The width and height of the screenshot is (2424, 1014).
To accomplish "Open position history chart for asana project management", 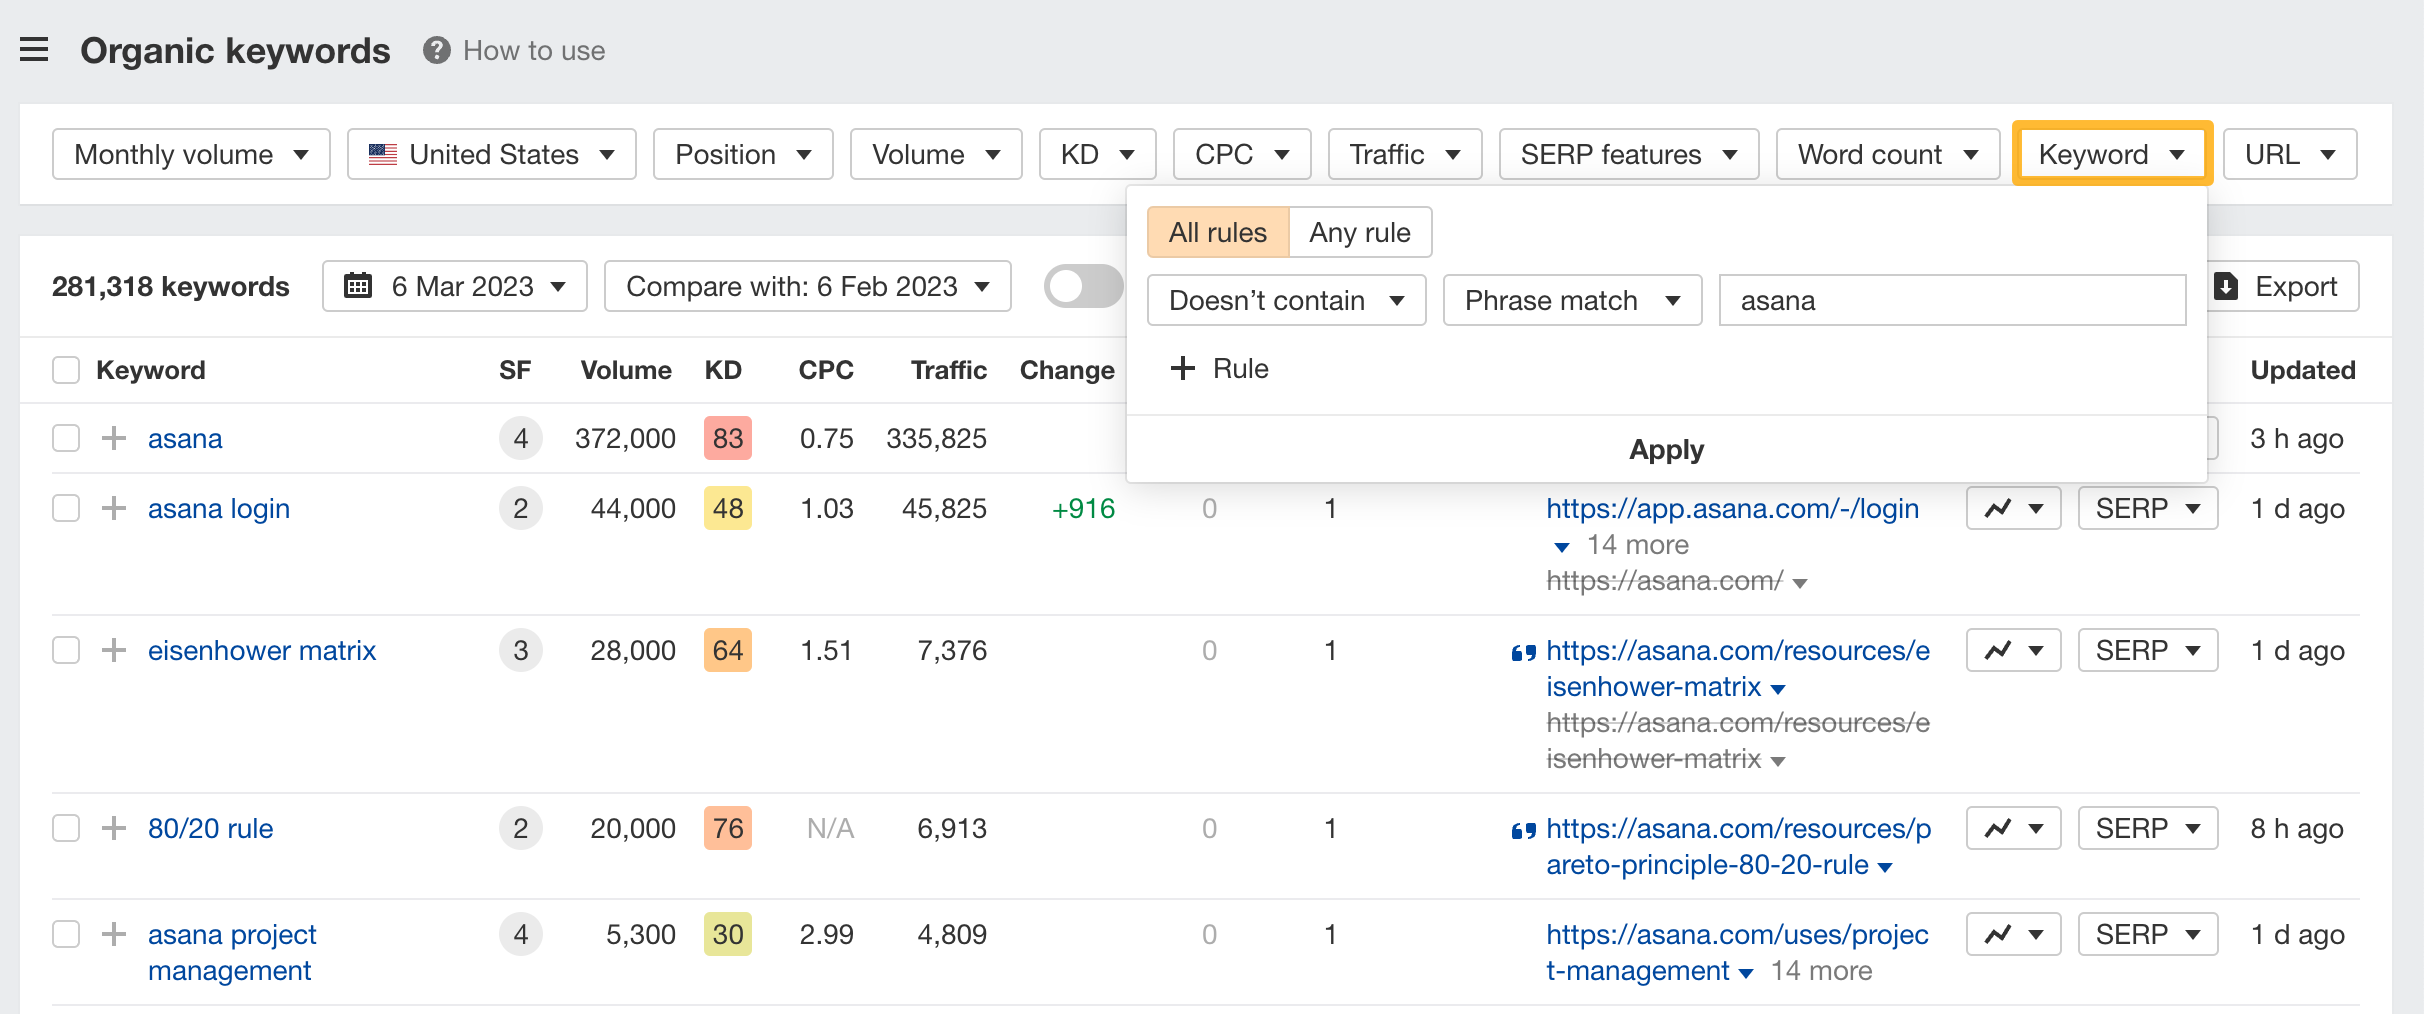I will [x=2013, y=934].
